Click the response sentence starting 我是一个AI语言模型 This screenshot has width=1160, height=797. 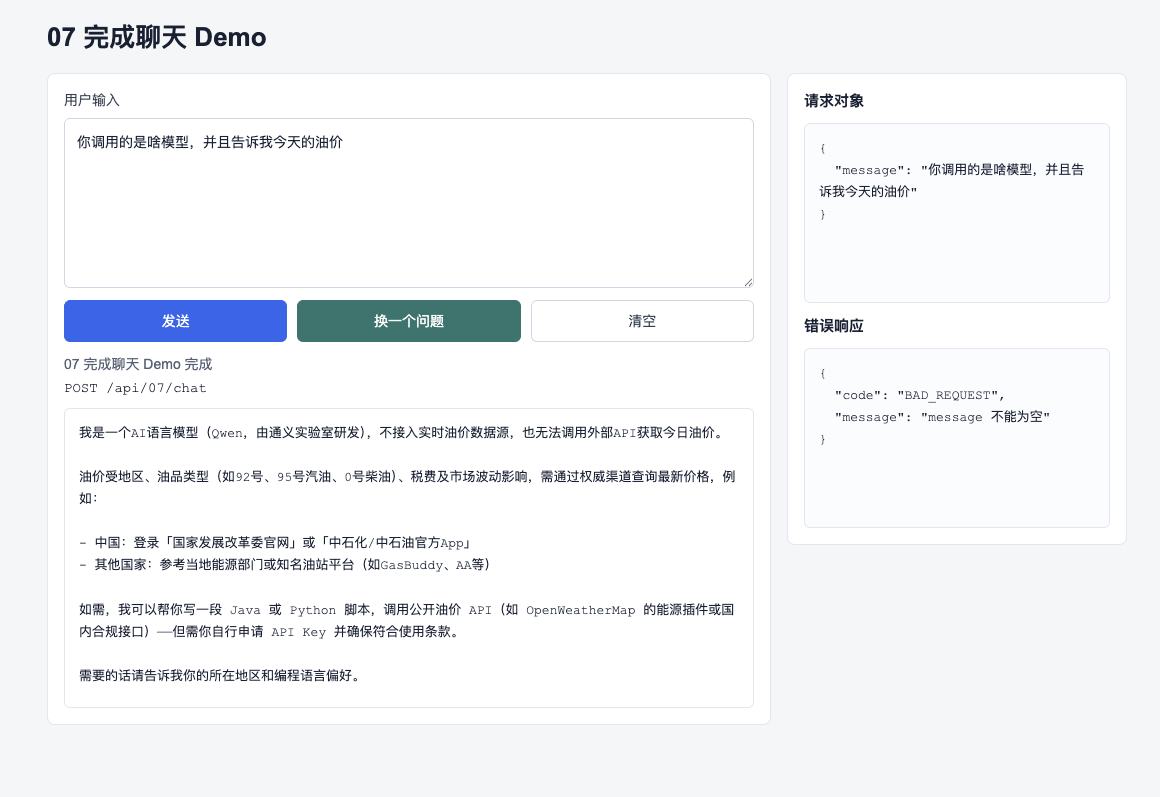coord(403,433)
